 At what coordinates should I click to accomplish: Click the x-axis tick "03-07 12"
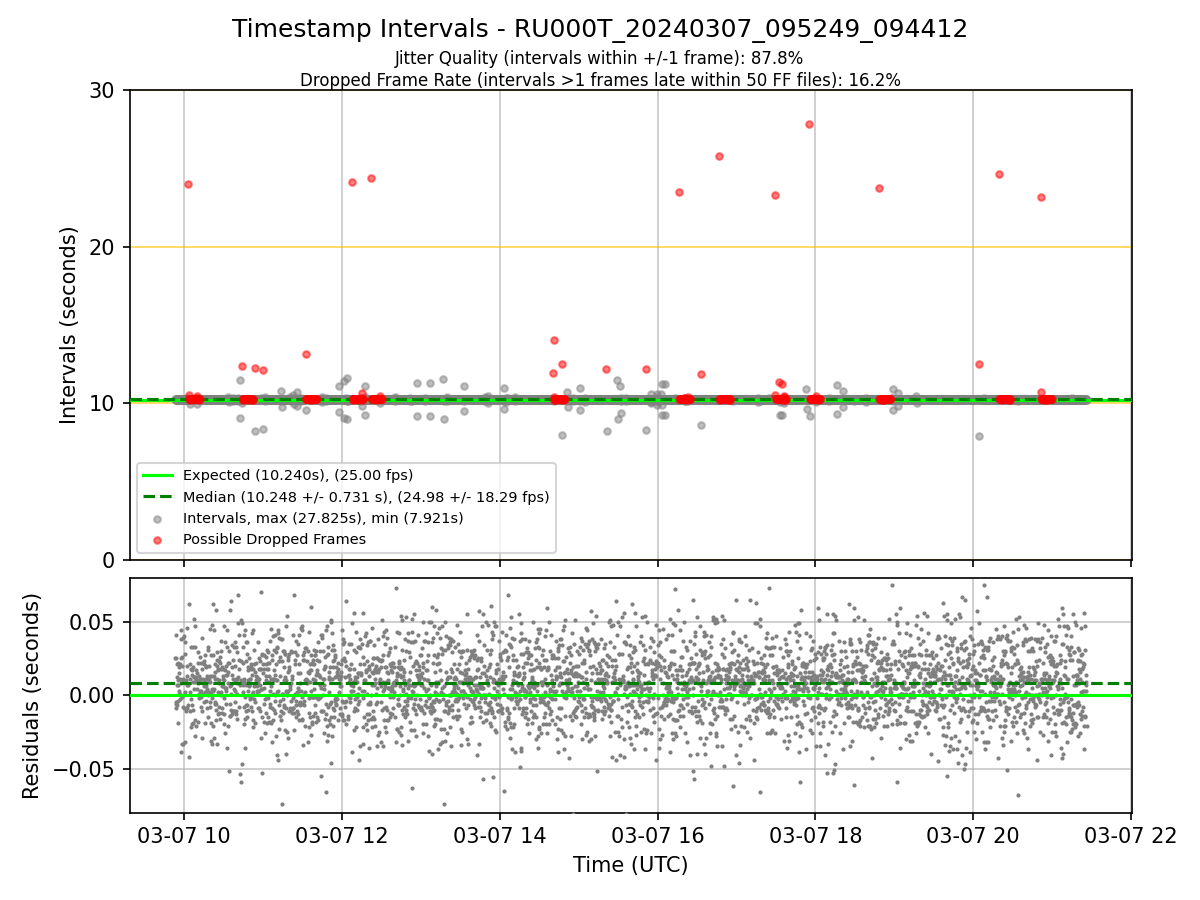coord(342,835)
